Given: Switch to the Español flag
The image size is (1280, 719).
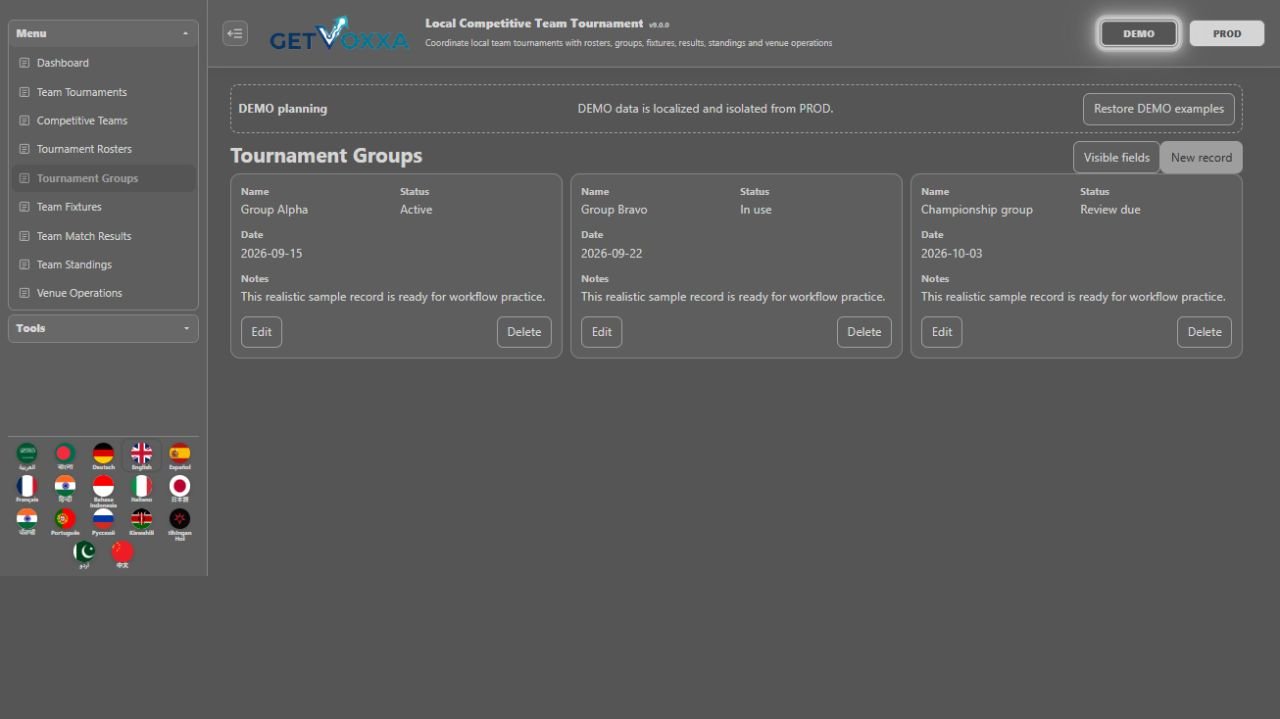Looking at the screenshot, I should coord(180,454).
